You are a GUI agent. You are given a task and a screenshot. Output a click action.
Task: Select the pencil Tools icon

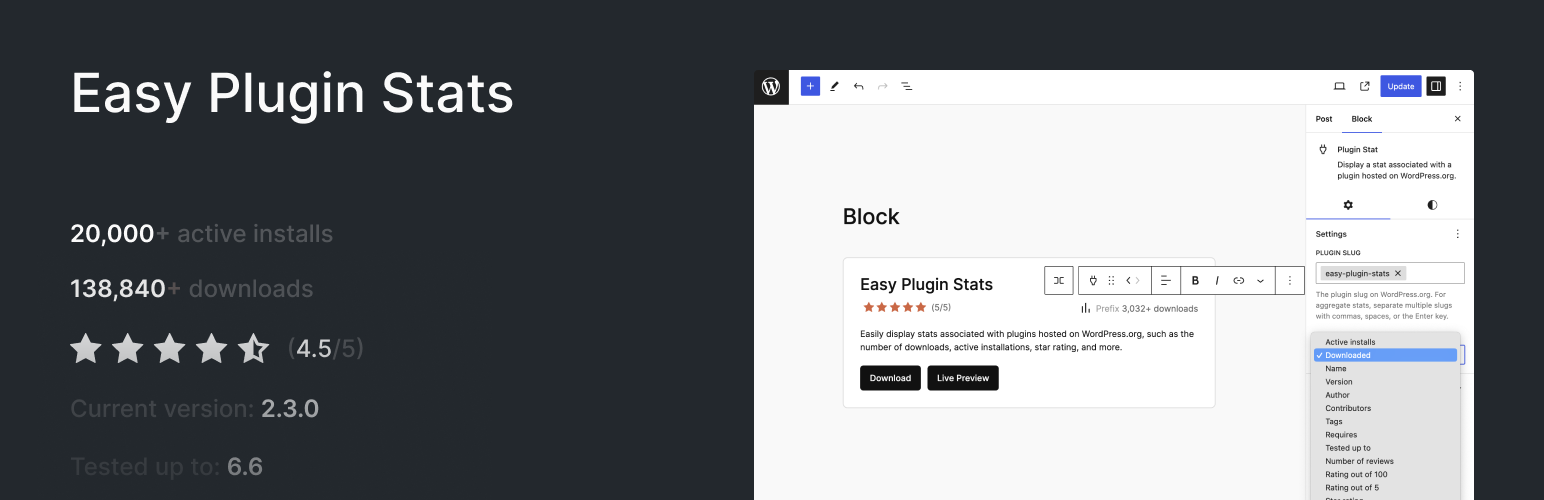834,86
